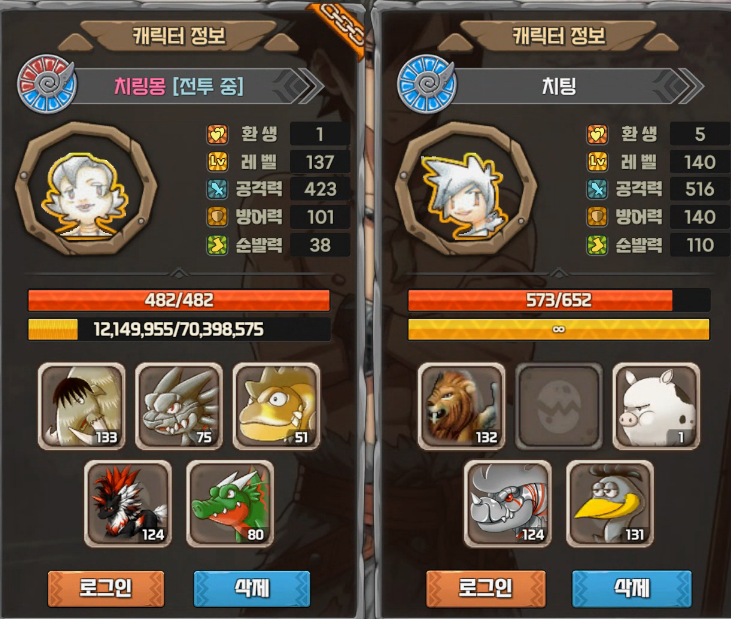731x619 pixels.
Task: Delete the 치링몽 character
Action: click(252, 589)
